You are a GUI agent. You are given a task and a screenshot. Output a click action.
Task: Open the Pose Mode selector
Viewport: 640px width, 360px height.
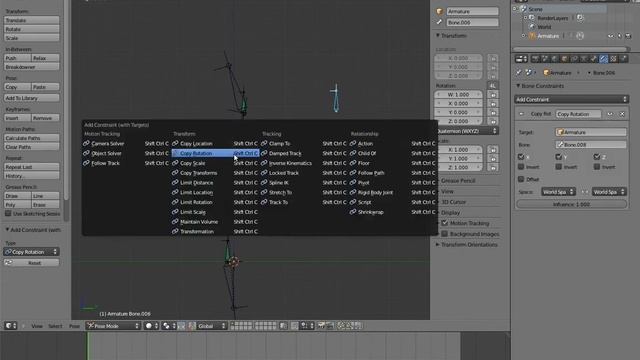[113, 326]
